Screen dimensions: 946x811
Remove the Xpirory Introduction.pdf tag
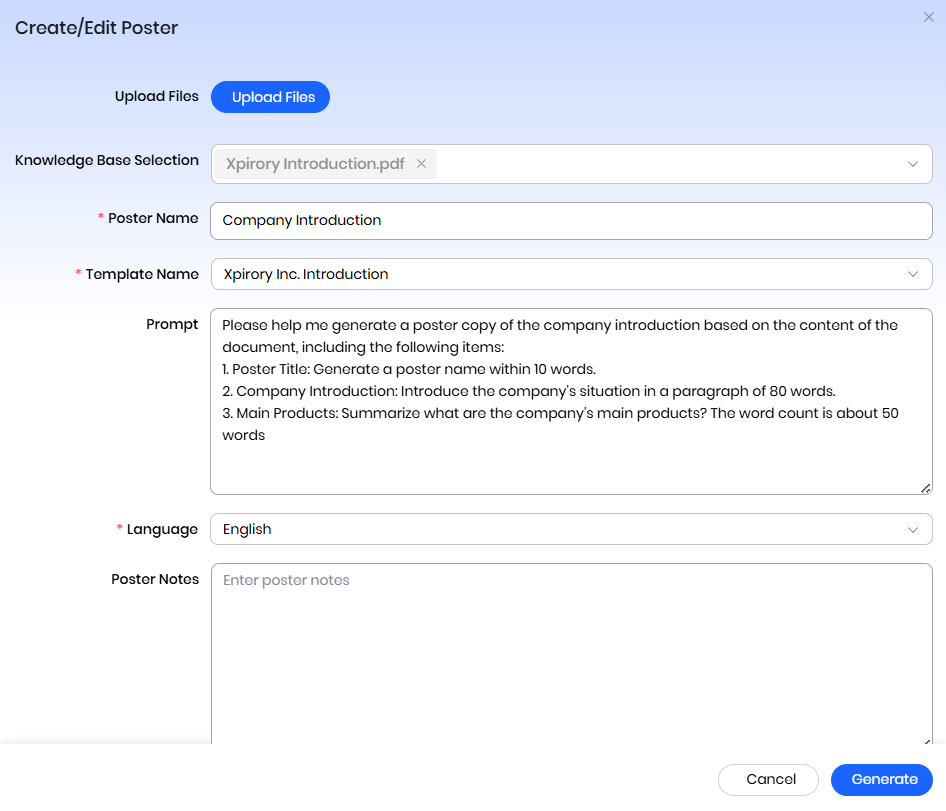pyautogui.click(x=421, y=164)
